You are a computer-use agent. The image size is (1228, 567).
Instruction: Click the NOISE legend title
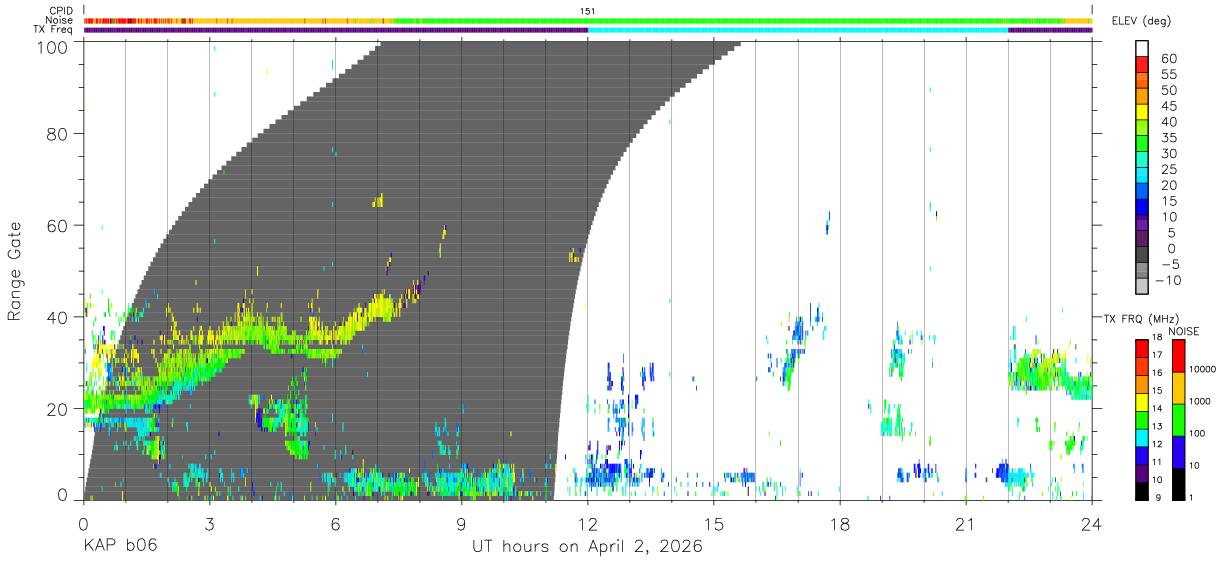[1184, 331]
